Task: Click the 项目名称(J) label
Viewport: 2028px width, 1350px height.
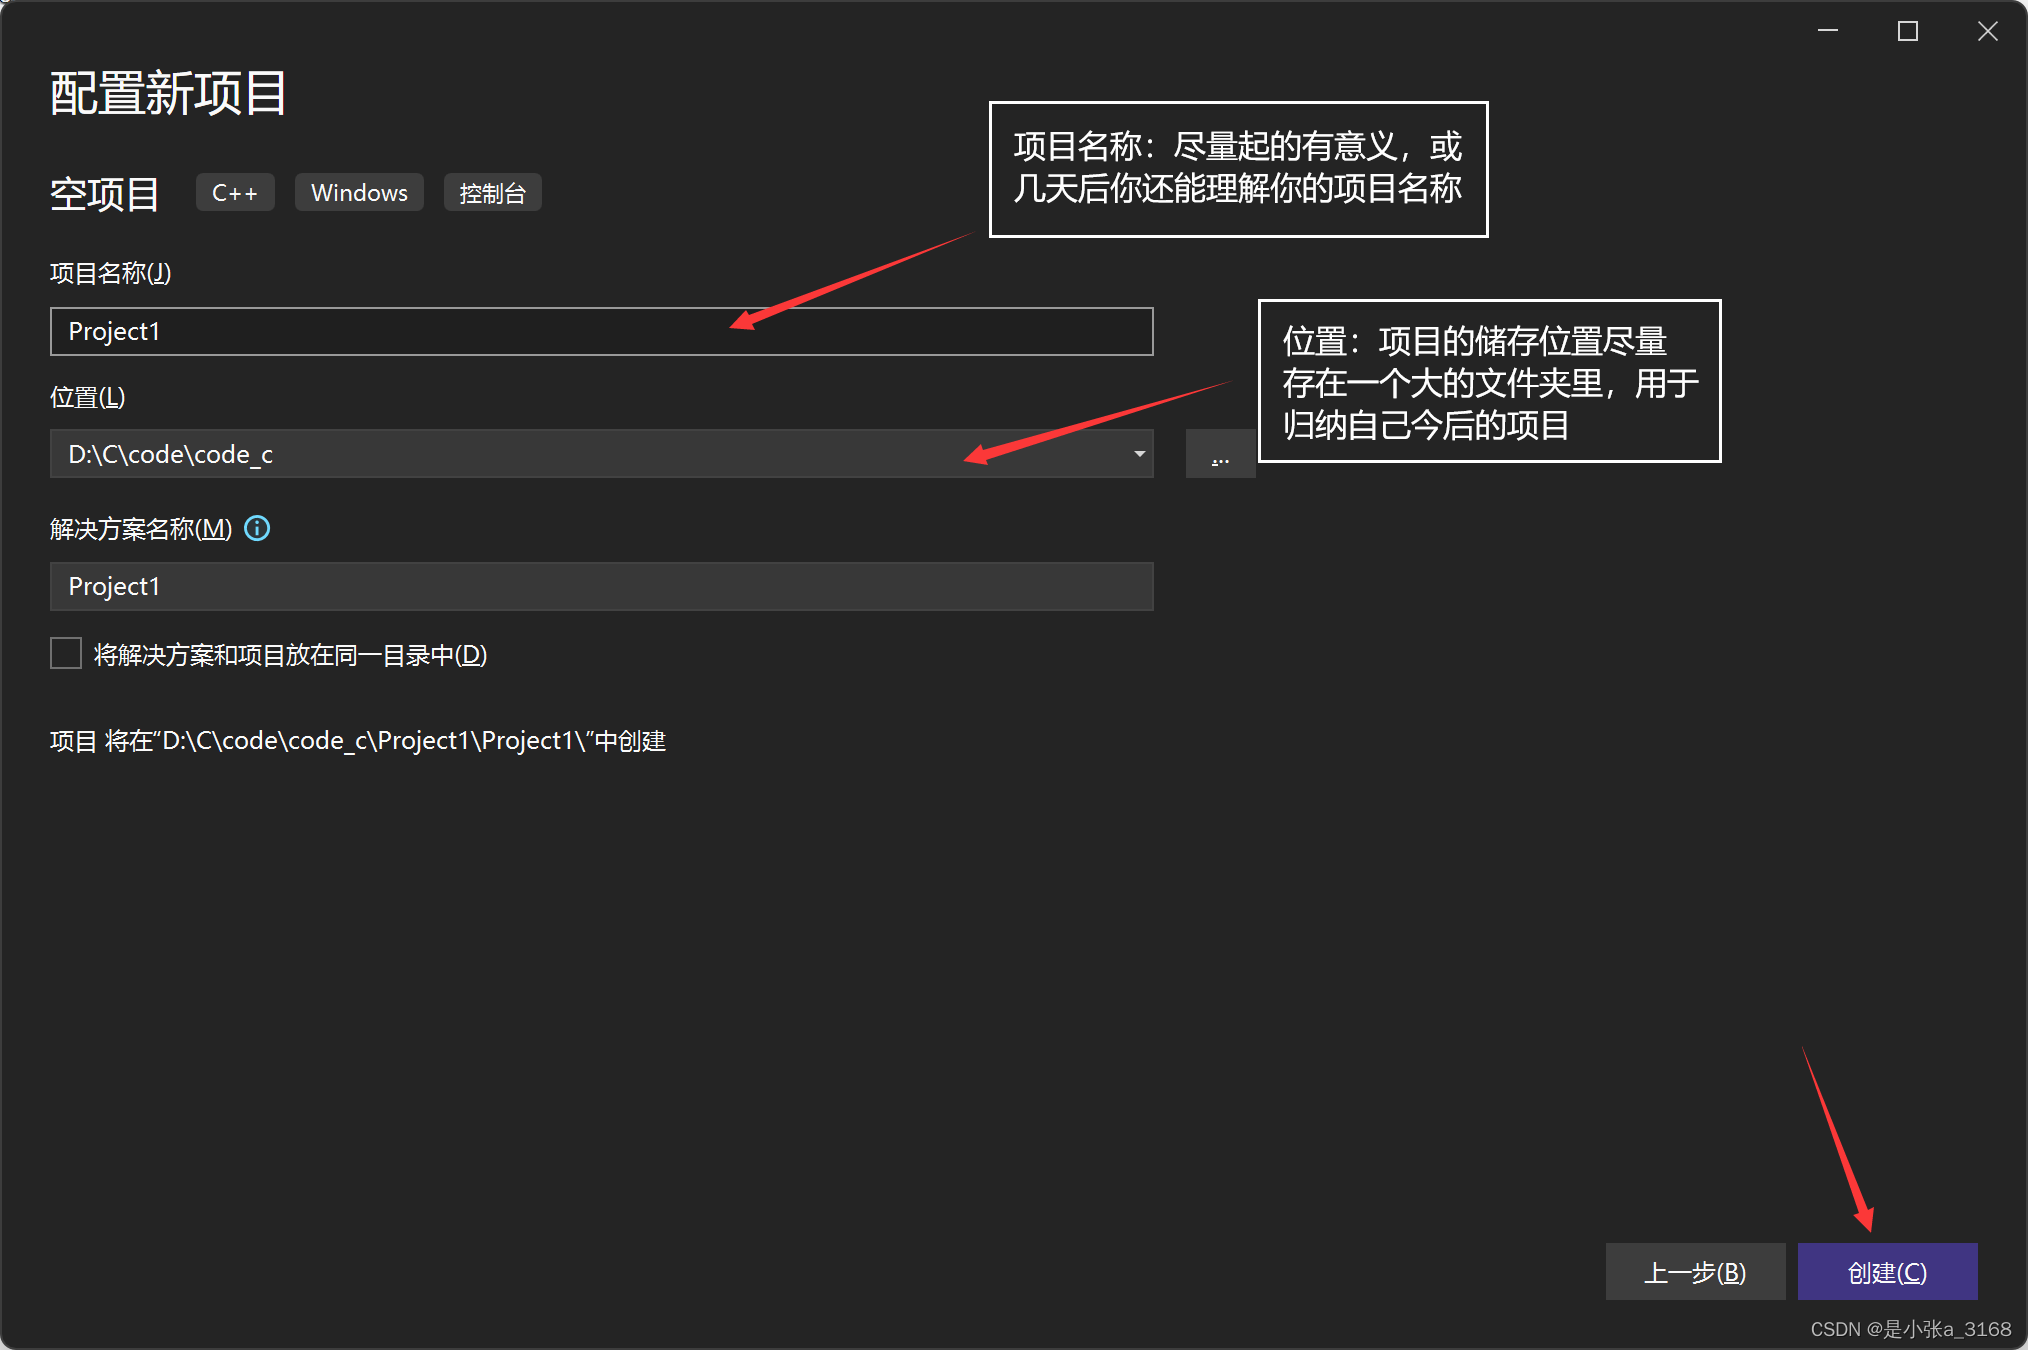Action: point(111,273)
